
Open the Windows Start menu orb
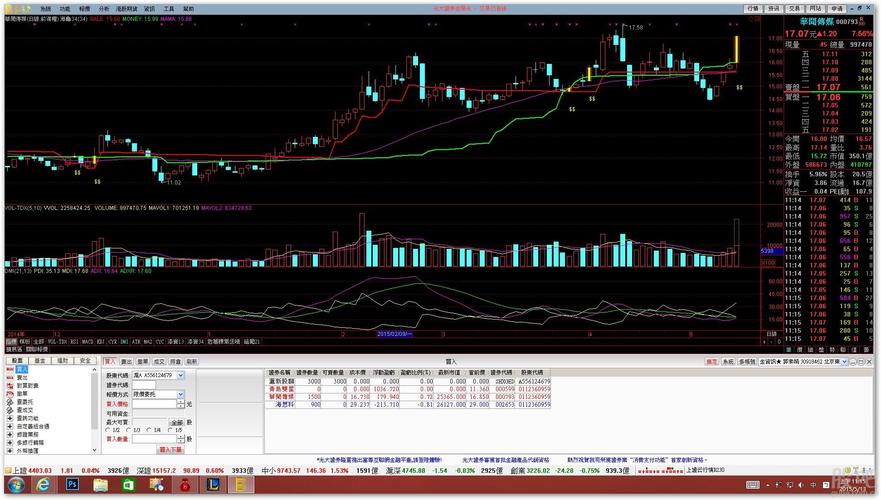click(16, 484)
